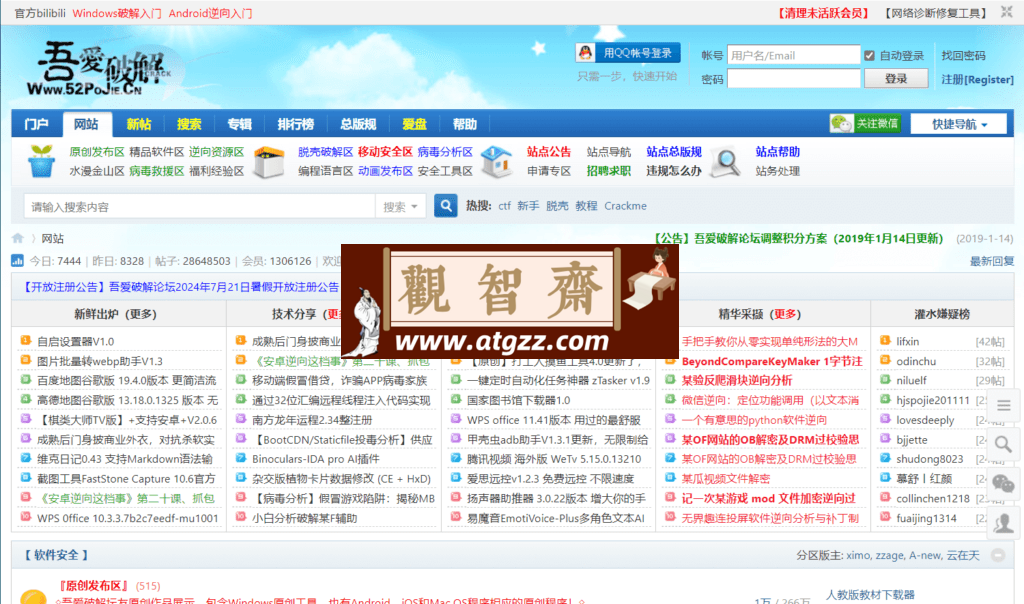Click the orange folder icon beside 原创发布区 forum
Screen dimensions: 1024x604
click(33, 596)
